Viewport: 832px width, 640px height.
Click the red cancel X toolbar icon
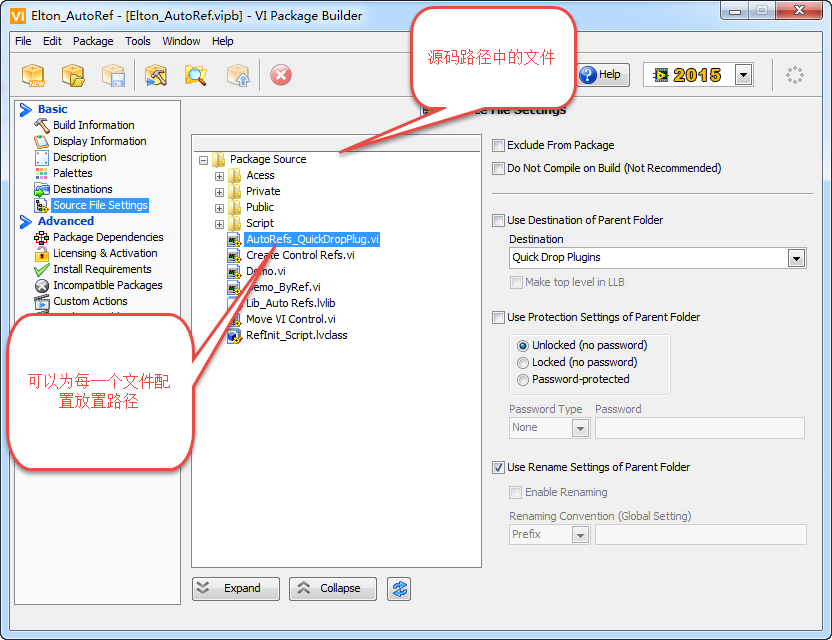281,75
